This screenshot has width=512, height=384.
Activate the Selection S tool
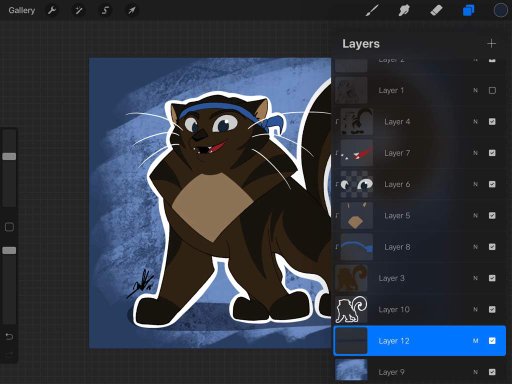[x=105, y=10]
